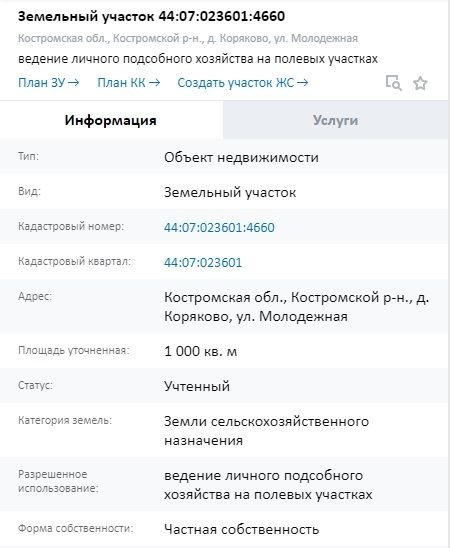Screen dimensions: 450x548
Task: Click the address value in the Адрес row
Action: tap(296, 307)
